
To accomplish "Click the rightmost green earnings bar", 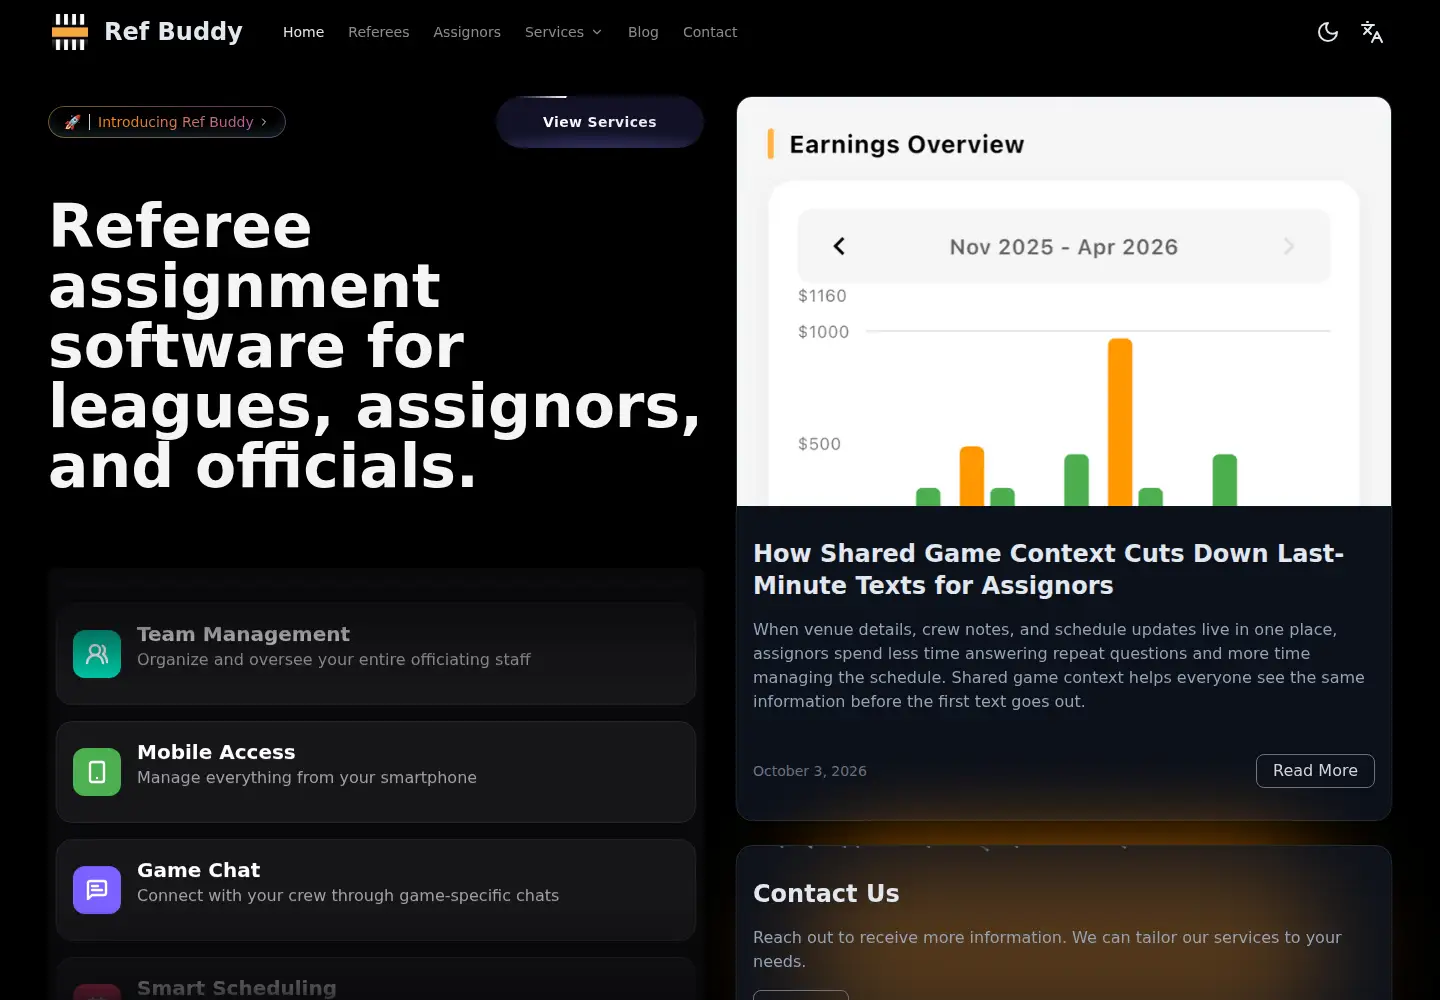I will pos(1225,480).
